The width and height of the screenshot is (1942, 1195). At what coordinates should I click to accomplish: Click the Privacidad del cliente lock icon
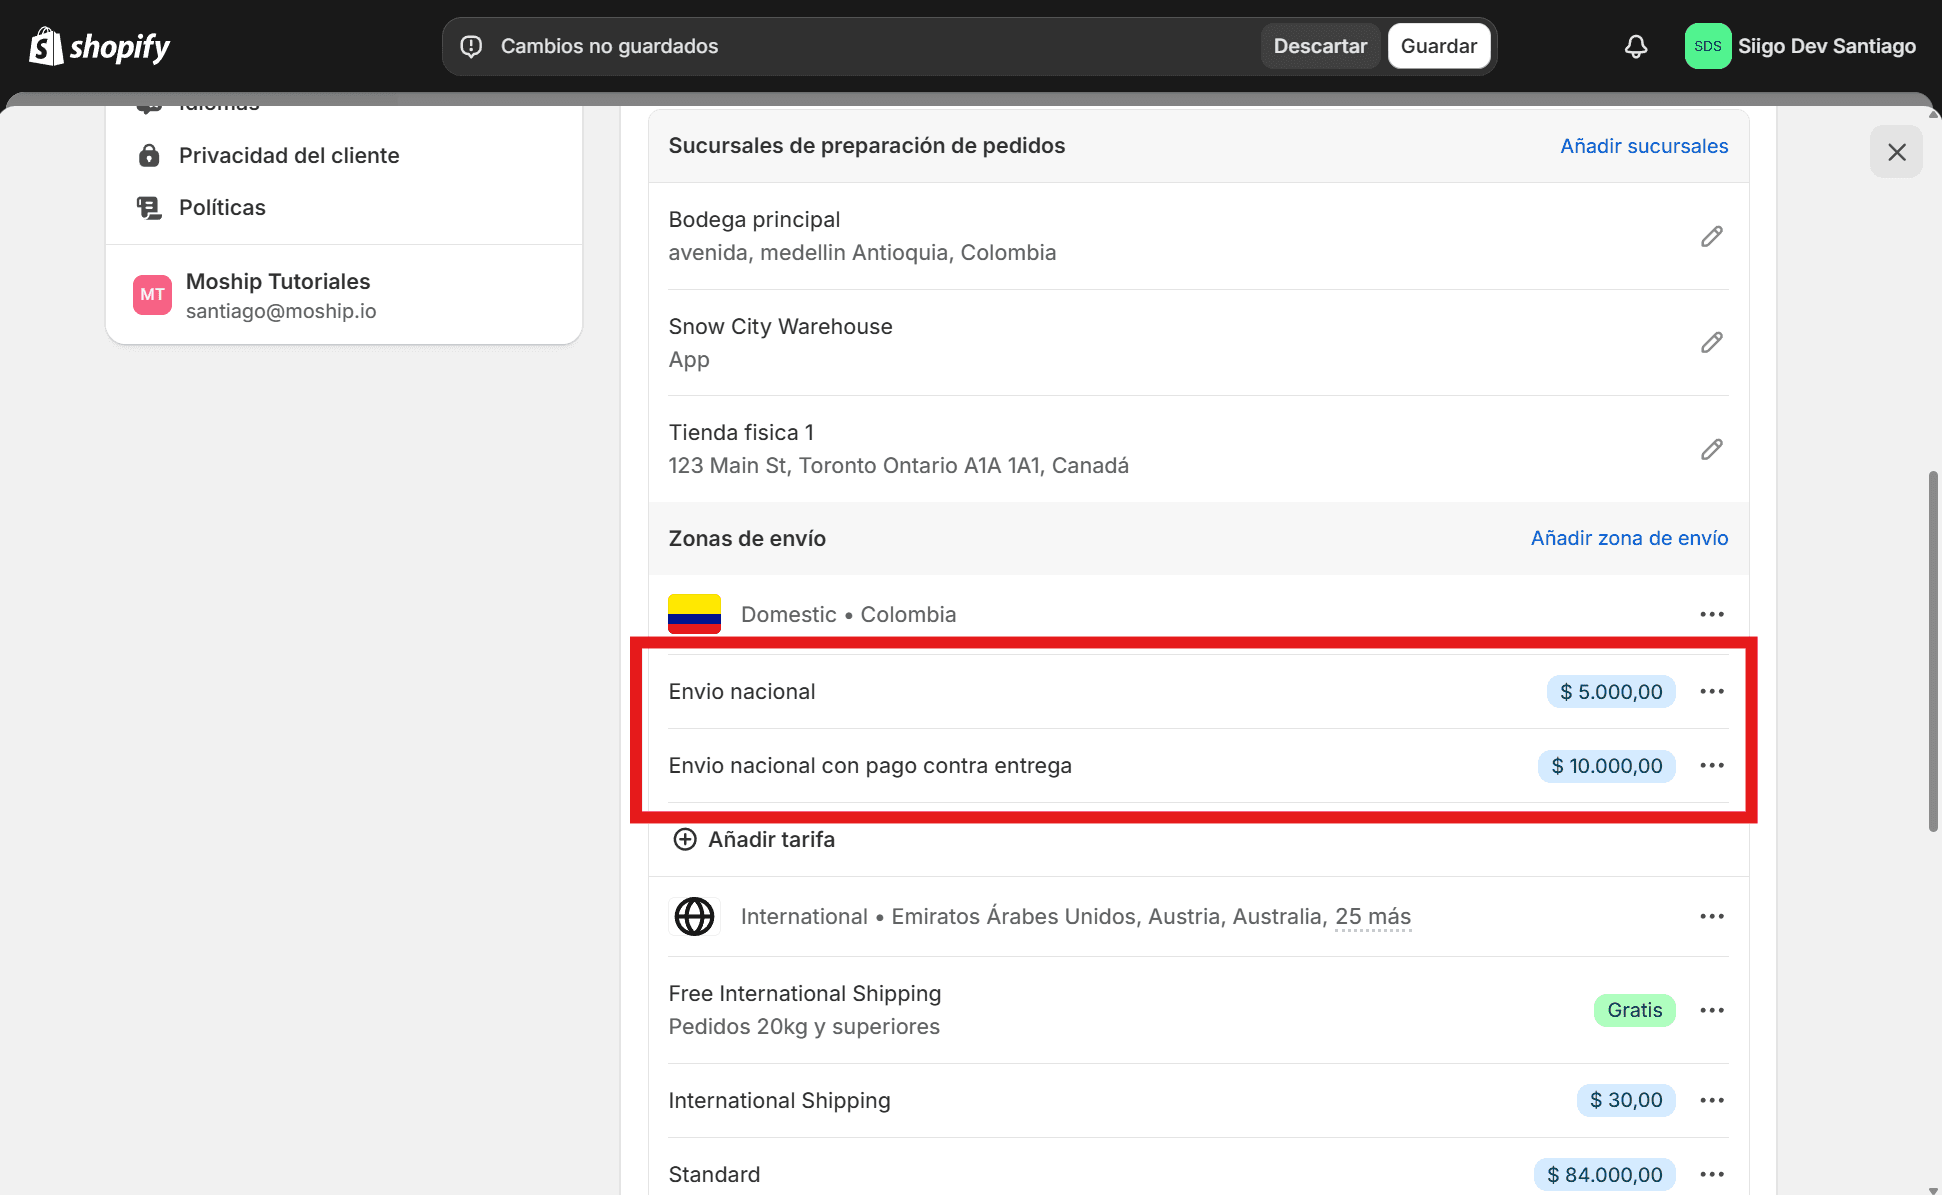pos(149,155)
